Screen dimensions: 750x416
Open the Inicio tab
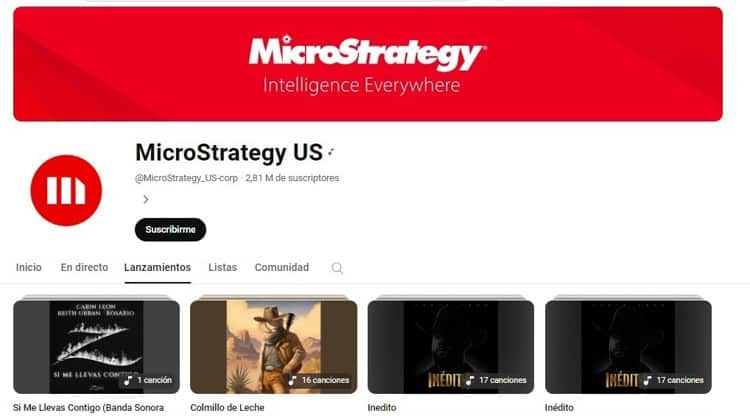(29, 267)
